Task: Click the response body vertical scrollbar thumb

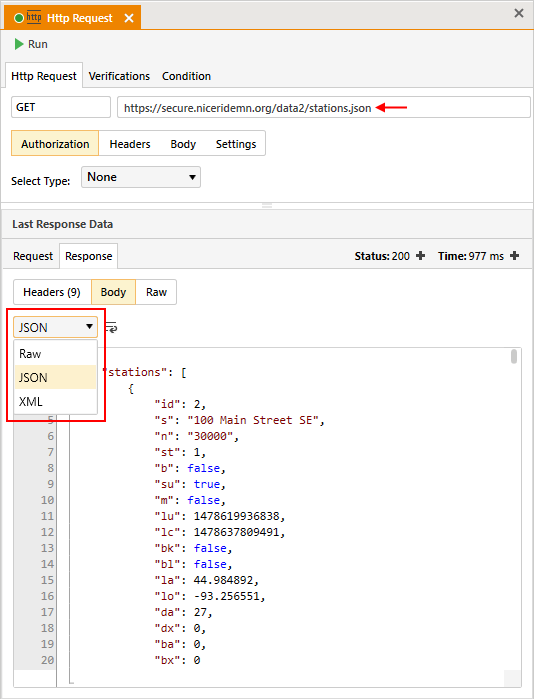Action: coord(514,357)
